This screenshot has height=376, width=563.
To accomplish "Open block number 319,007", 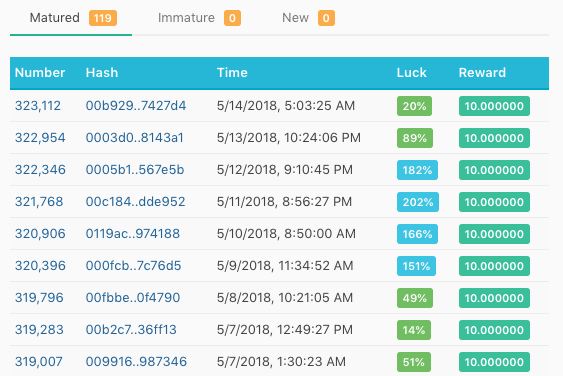I will point(38,362).
